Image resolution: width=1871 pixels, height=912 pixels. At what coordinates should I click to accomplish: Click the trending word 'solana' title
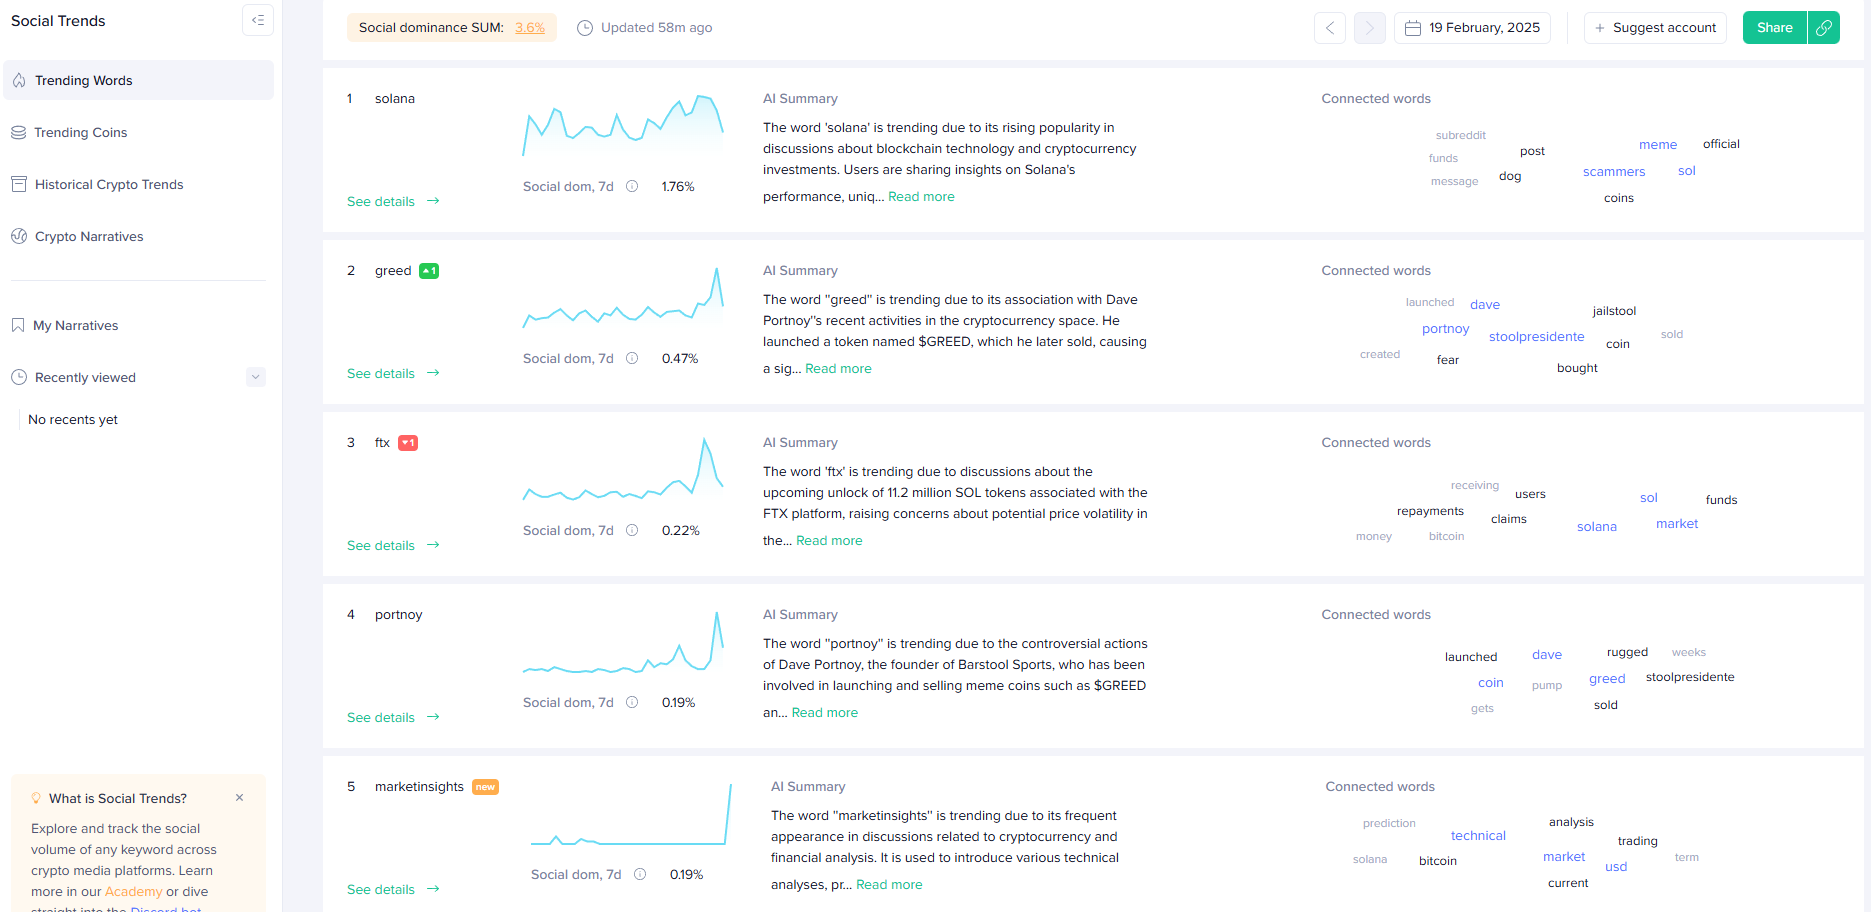click(x=394, y=98)
